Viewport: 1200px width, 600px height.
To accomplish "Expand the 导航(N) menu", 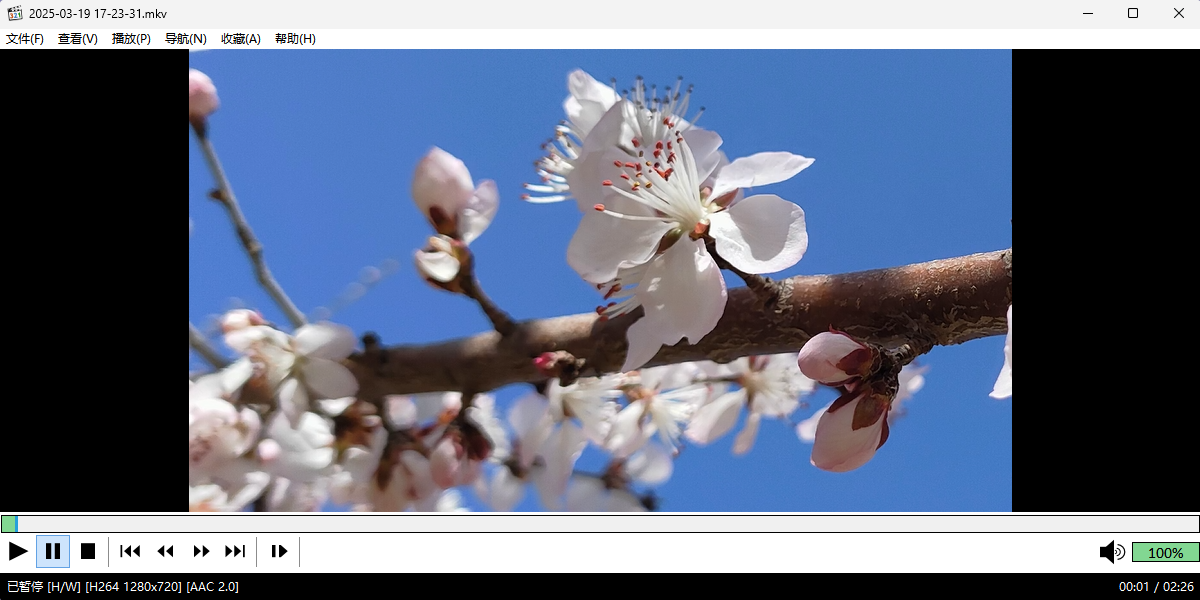I will 185,39.
